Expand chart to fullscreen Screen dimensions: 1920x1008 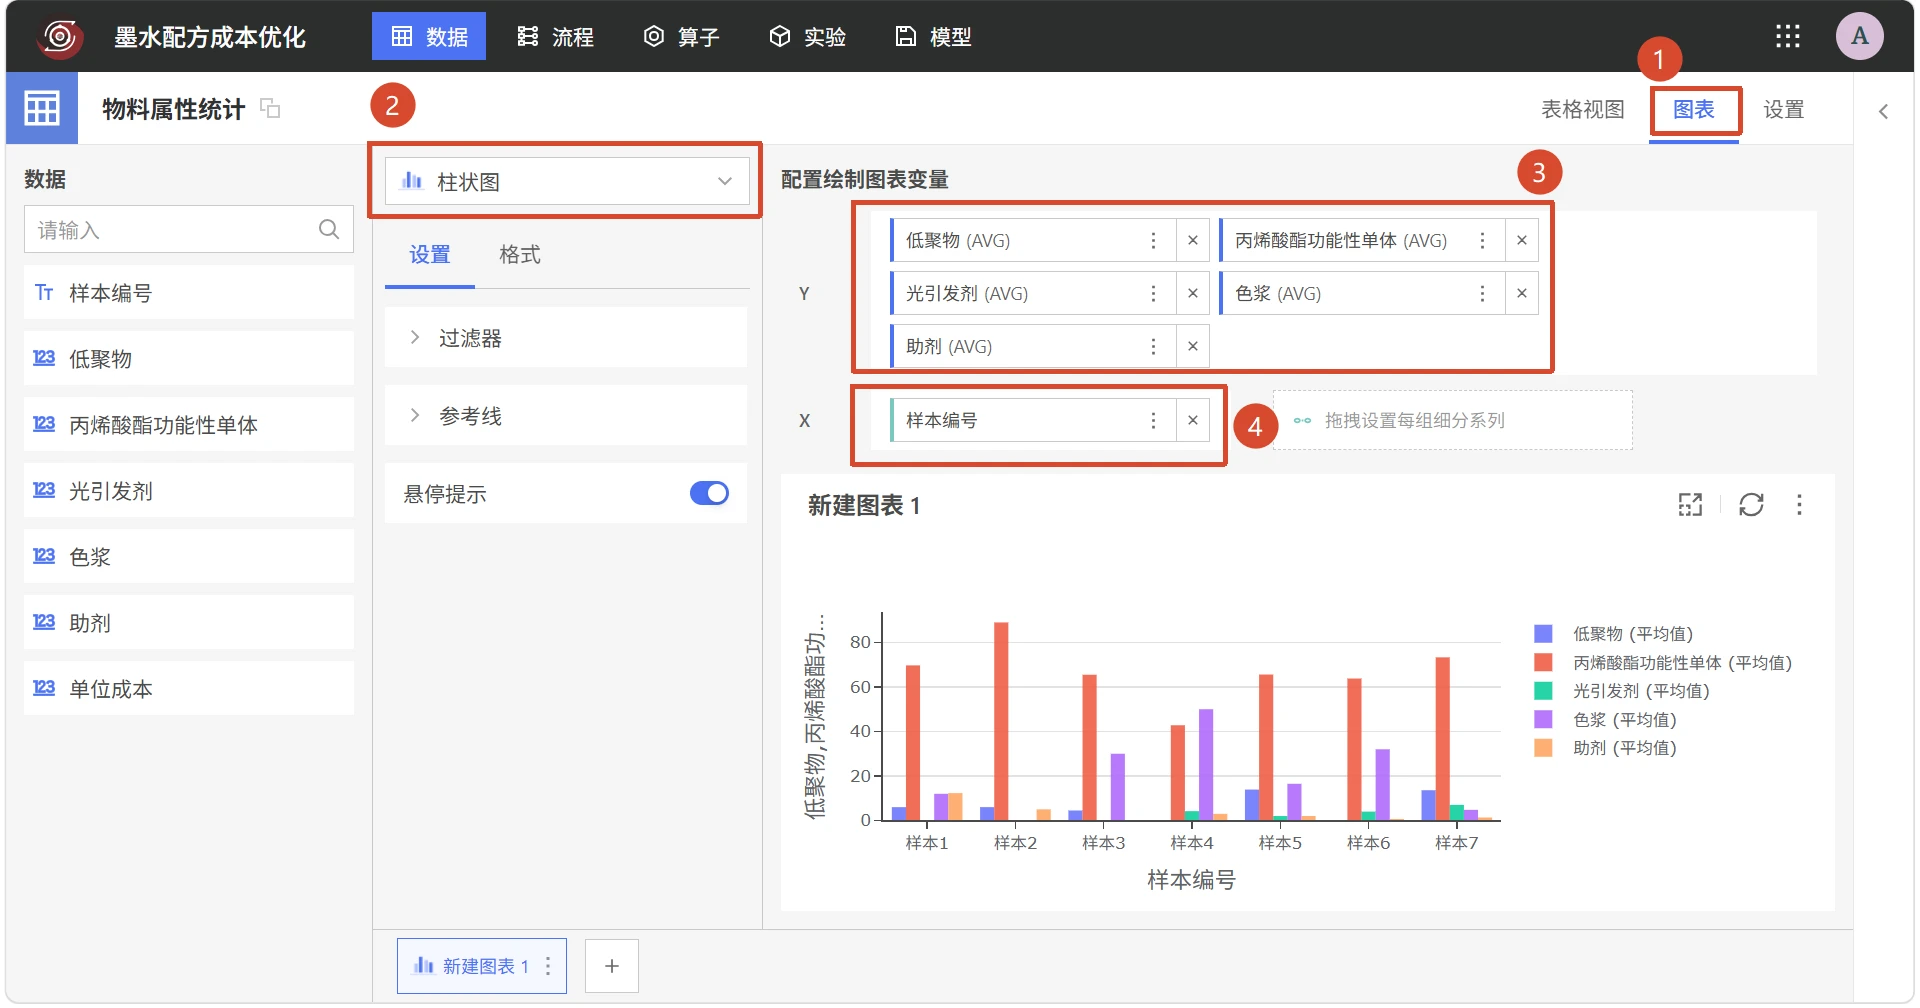(x=1690, y=505)
